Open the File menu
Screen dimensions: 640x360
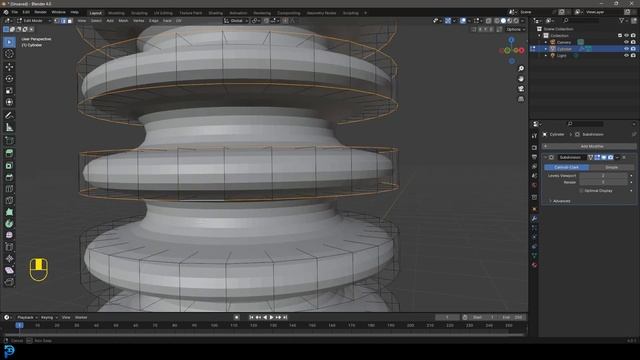(14, 12)
